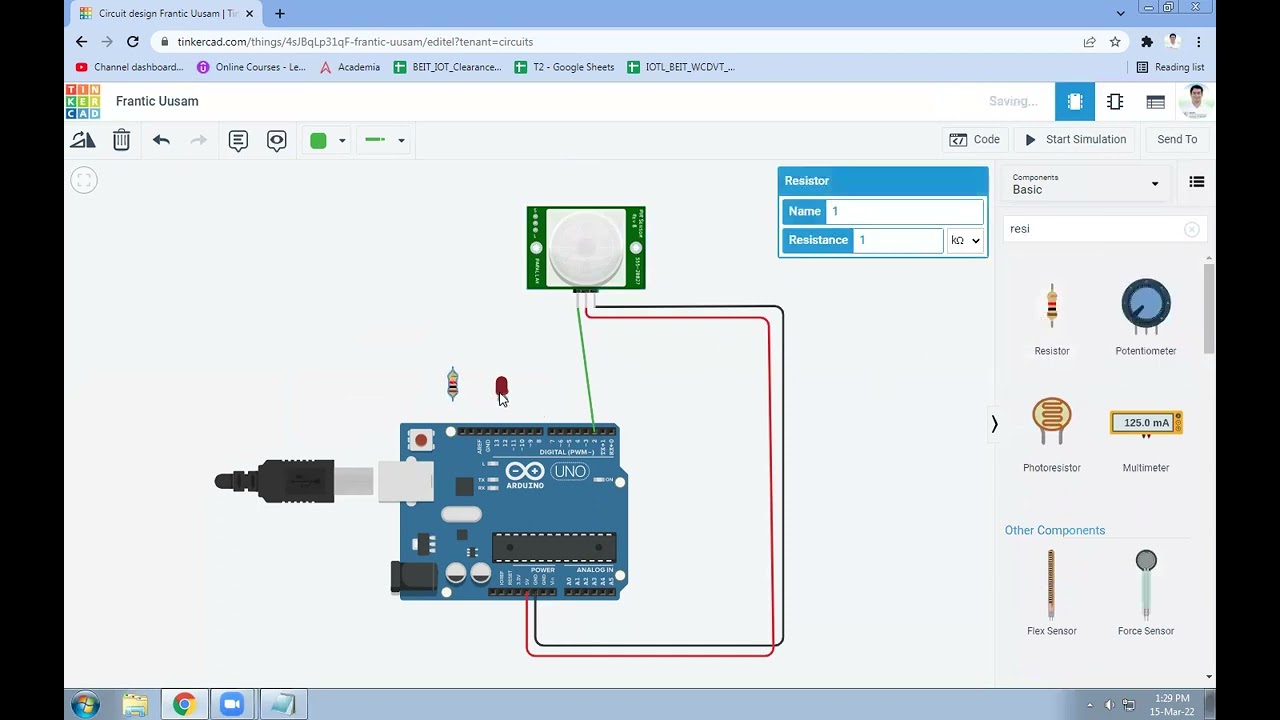Image resolution: width=1280 pixels, height=720 pixels.
Task: Select the PIR sensor on canvas
Action: pyautogui.click(x=586, y=248)
